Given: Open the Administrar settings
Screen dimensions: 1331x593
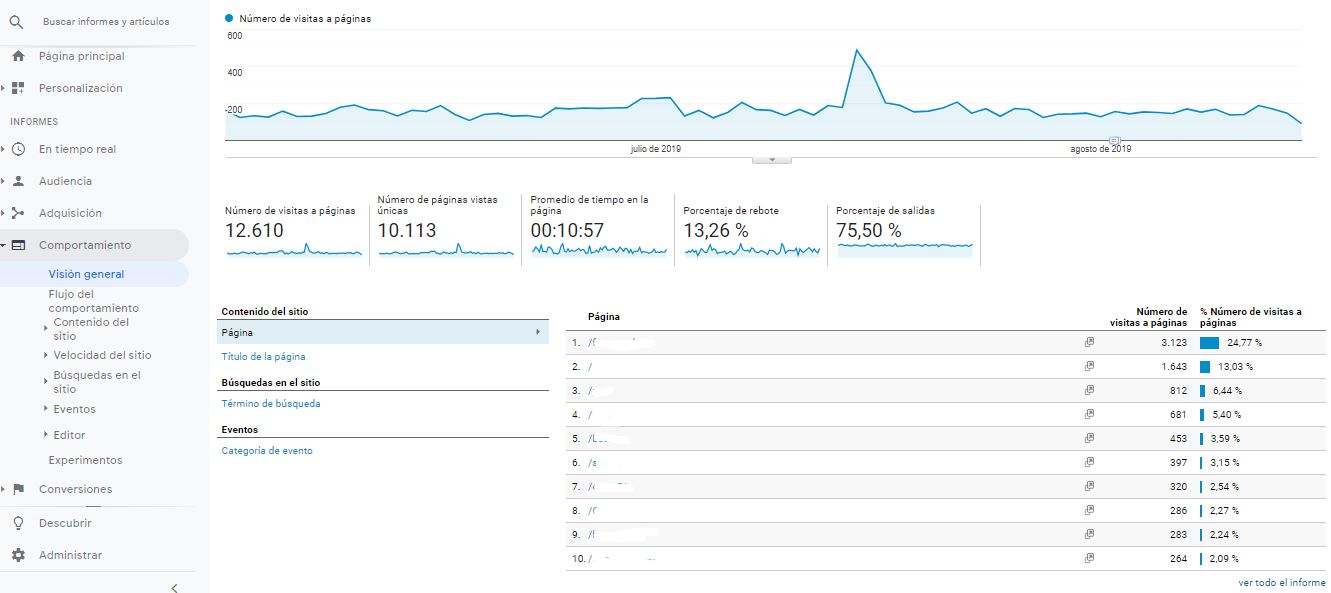Looking at the screenshot, I should pyautogui.click(x=70, y=555).
